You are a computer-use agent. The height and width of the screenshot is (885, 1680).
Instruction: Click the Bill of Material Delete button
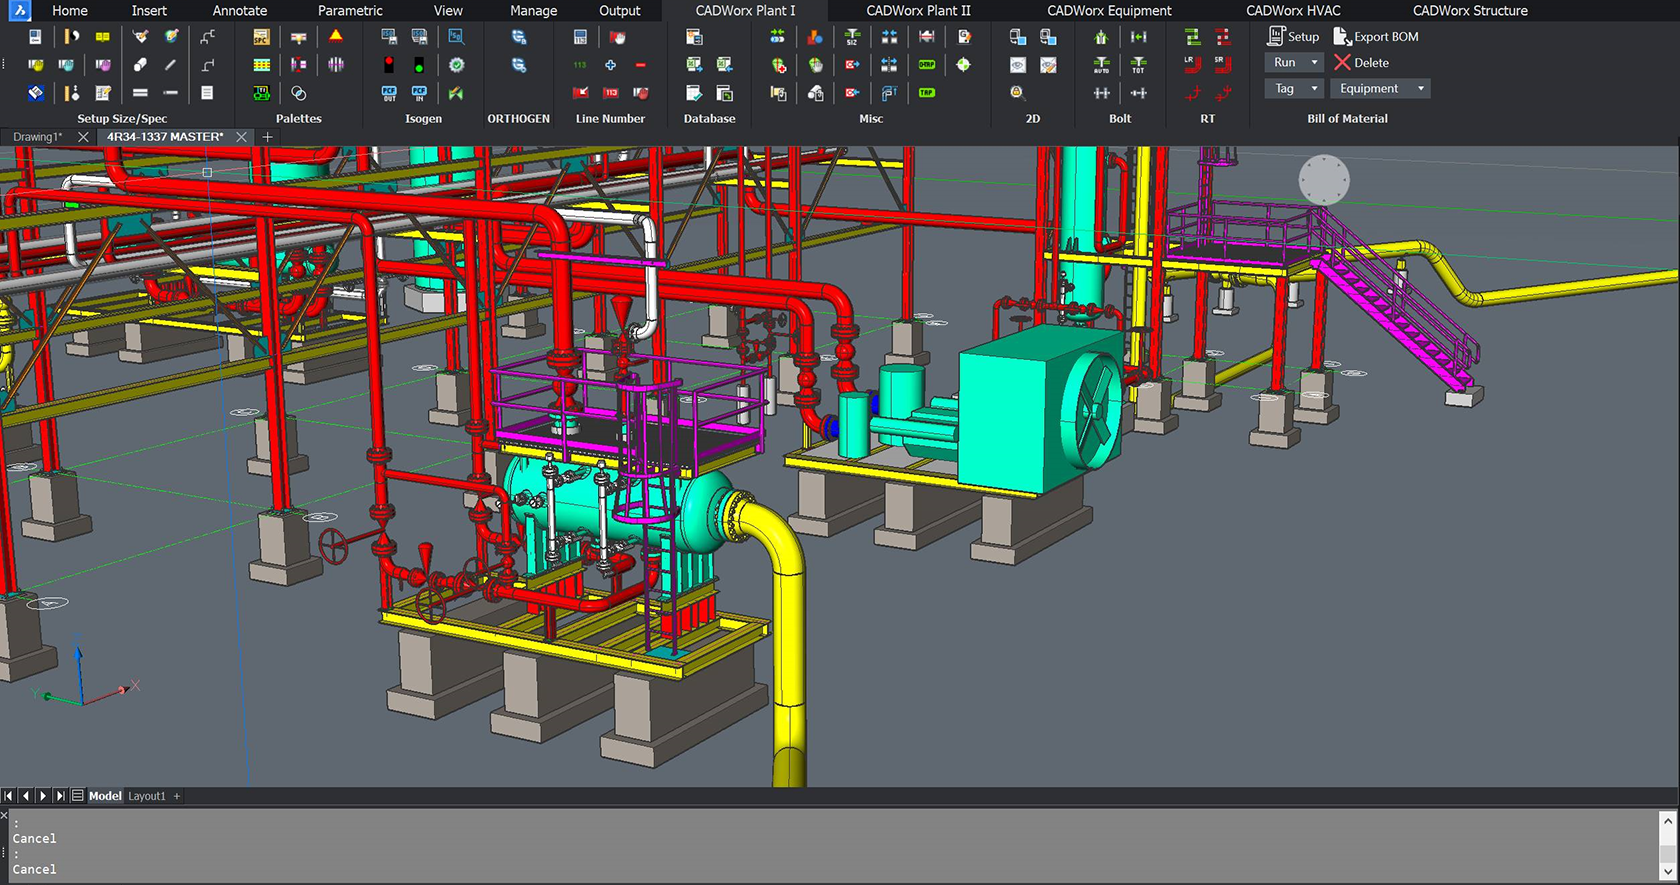(x=1361, y=62)
